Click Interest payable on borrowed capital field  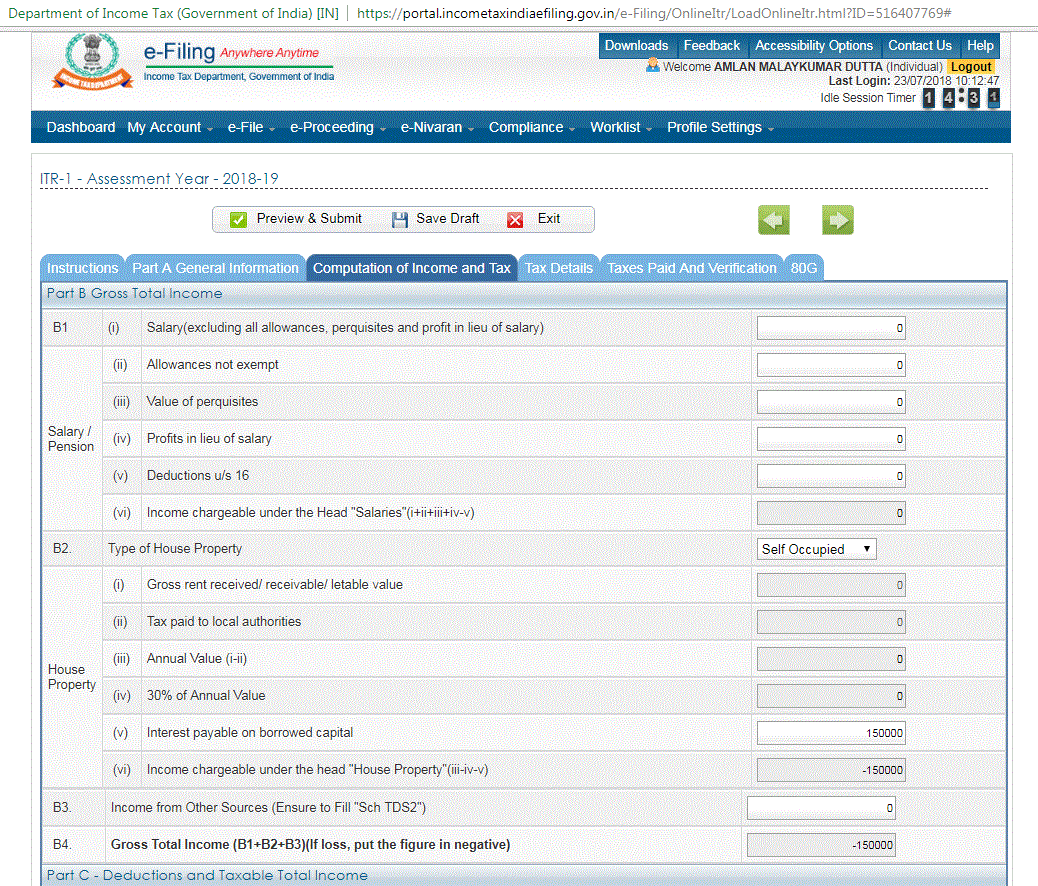831,733
